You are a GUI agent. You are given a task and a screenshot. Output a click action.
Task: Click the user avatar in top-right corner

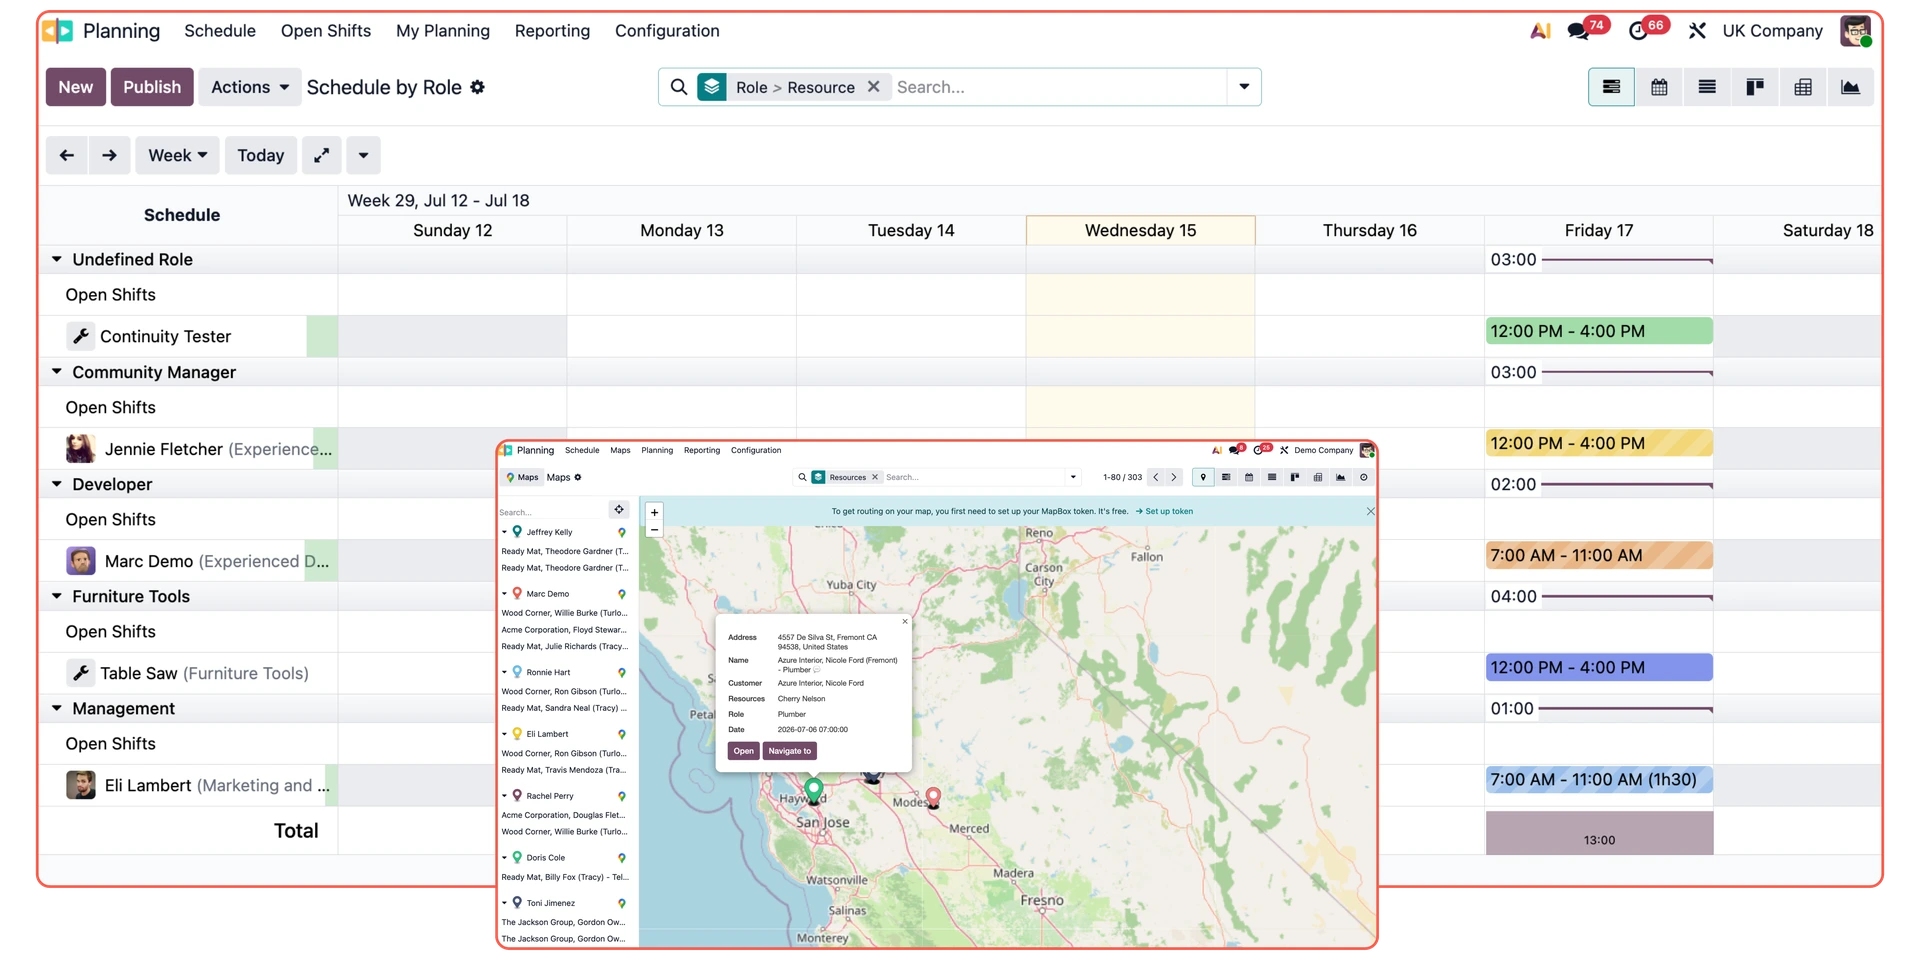point(1856,31)
